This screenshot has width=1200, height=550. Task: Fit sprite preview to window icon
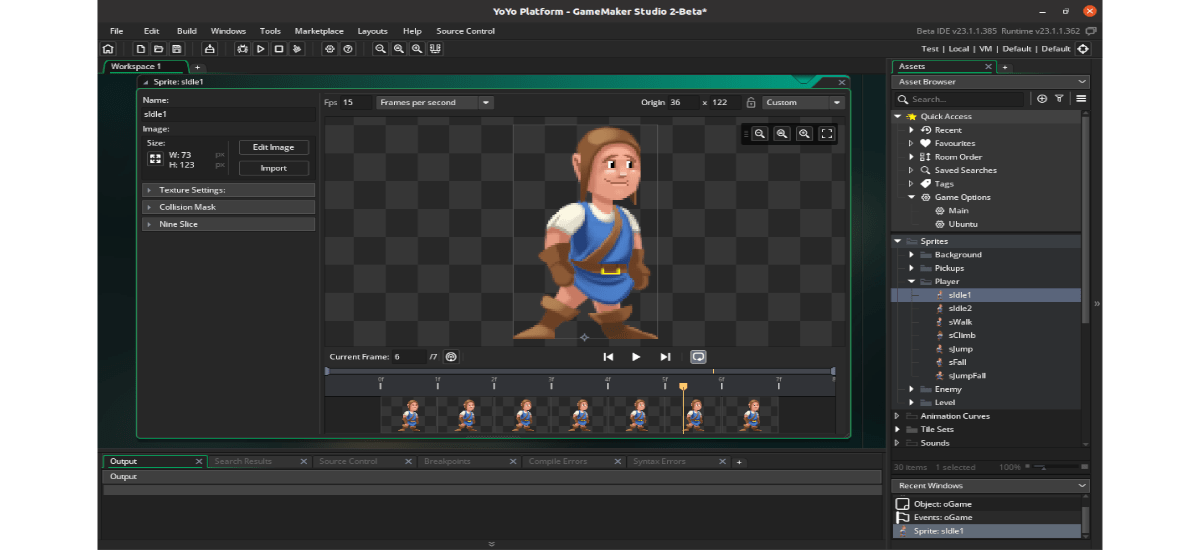click(x=827, y=134)
